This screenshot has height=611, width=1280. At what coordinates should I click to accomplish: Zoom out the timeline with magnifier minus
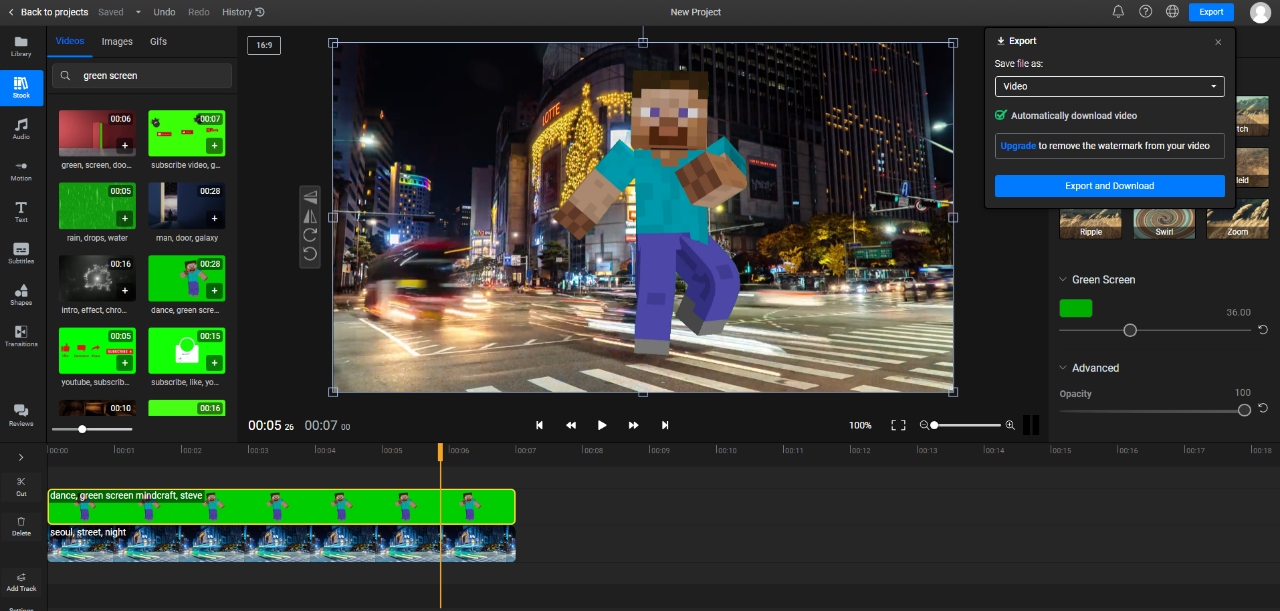click(x=924, y=425)
